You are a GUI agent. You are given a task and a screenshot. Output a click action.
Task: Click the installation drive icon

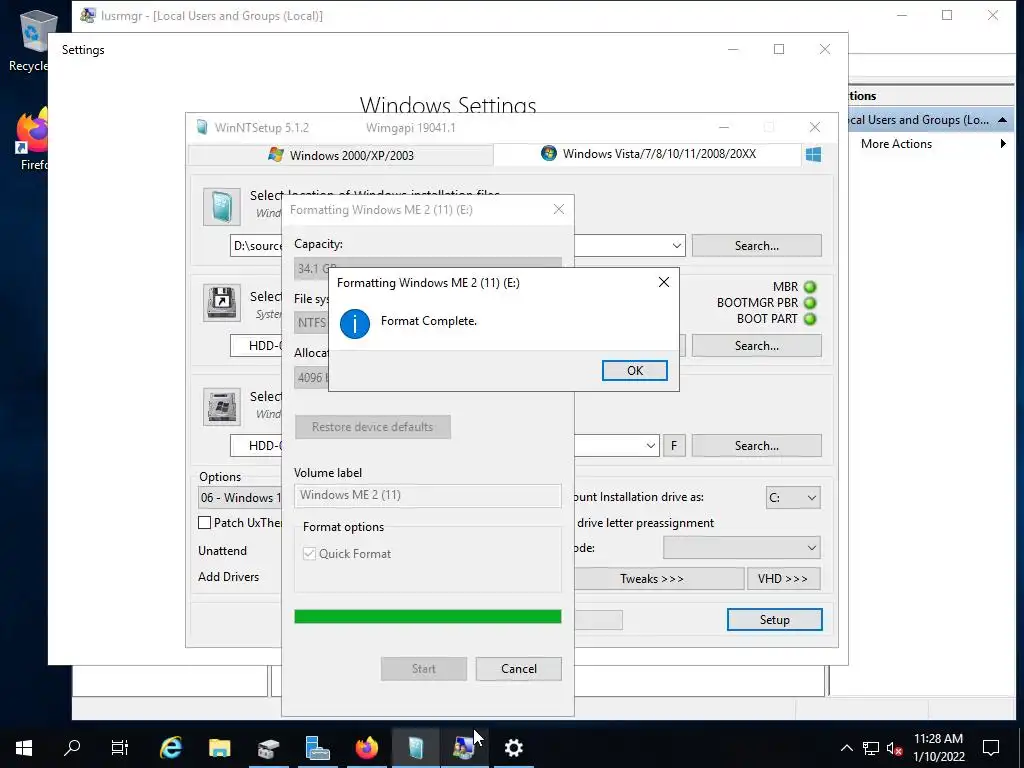tap(221, 406)
